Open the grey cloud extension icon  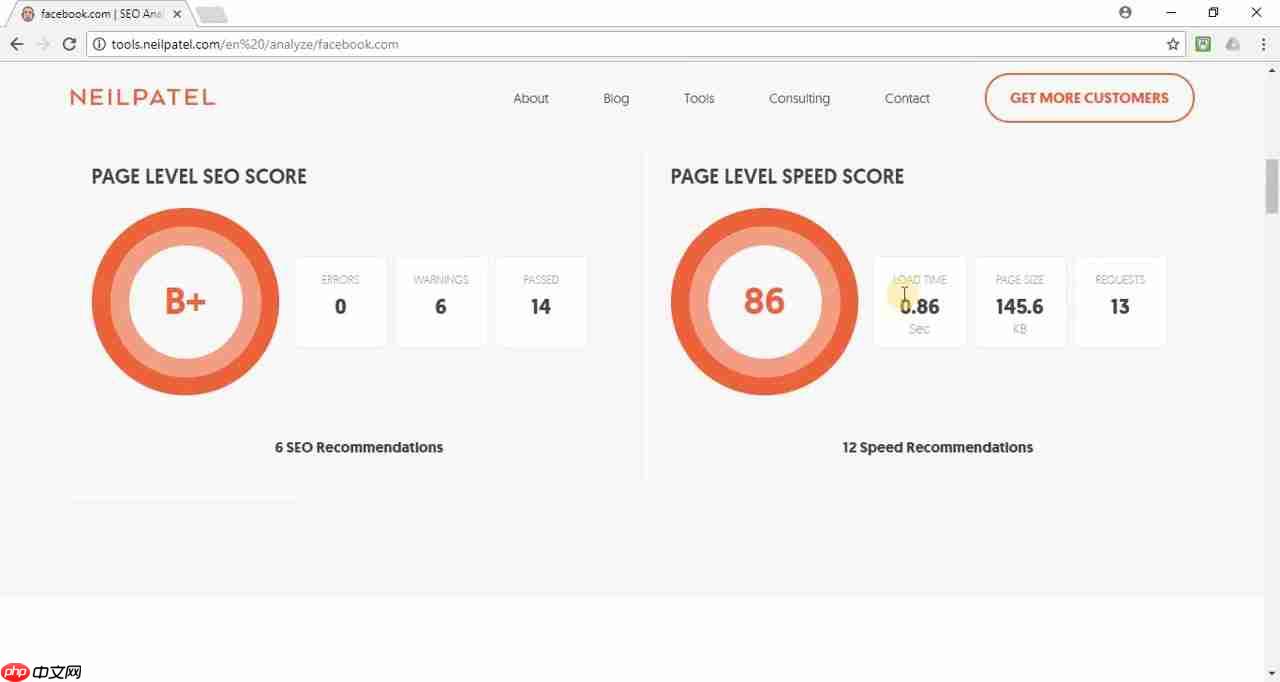[x=1232, y=44]
